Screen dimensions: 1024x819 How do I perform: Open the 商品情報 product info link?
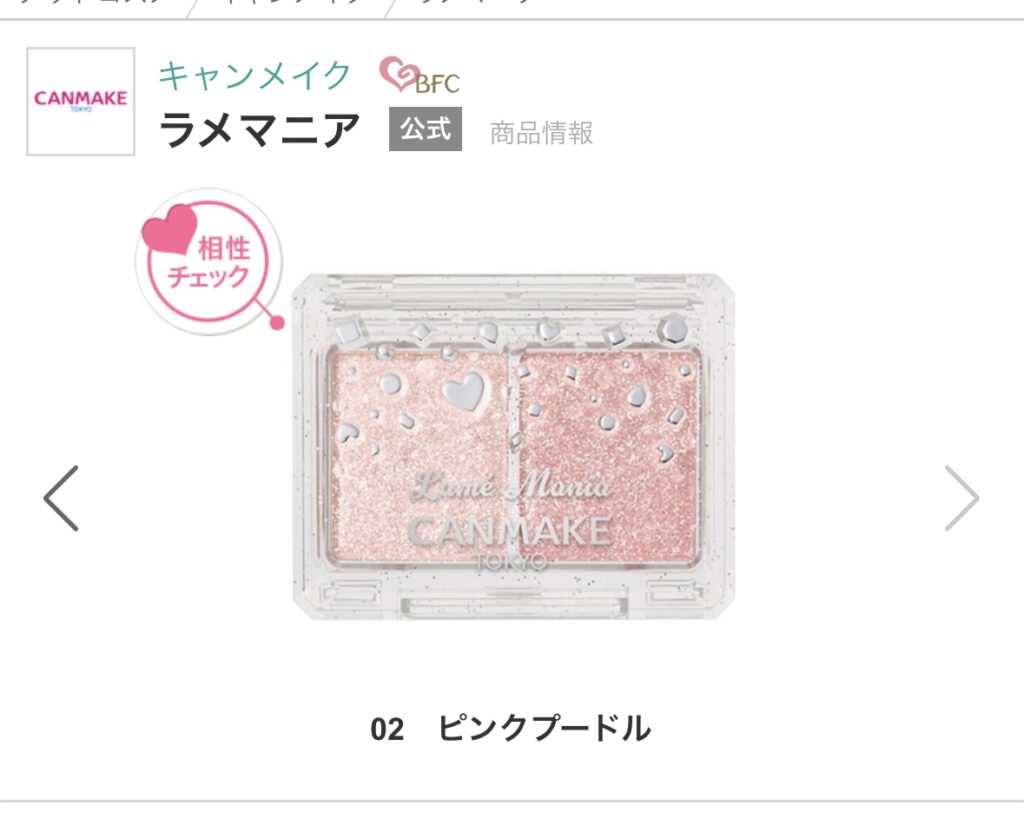(x=541, y=133)
